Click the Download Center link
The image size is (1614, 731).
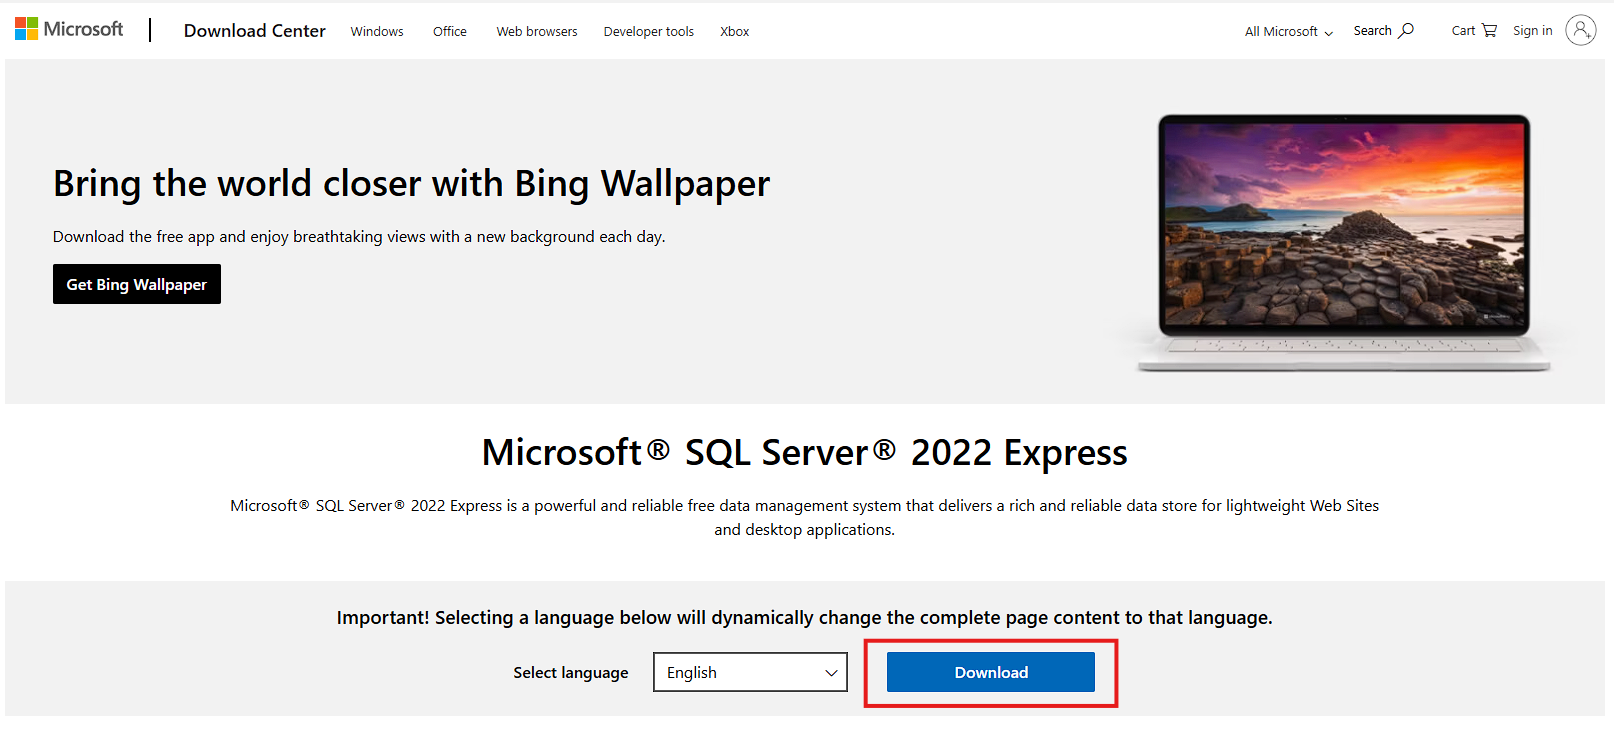(255, 31)
